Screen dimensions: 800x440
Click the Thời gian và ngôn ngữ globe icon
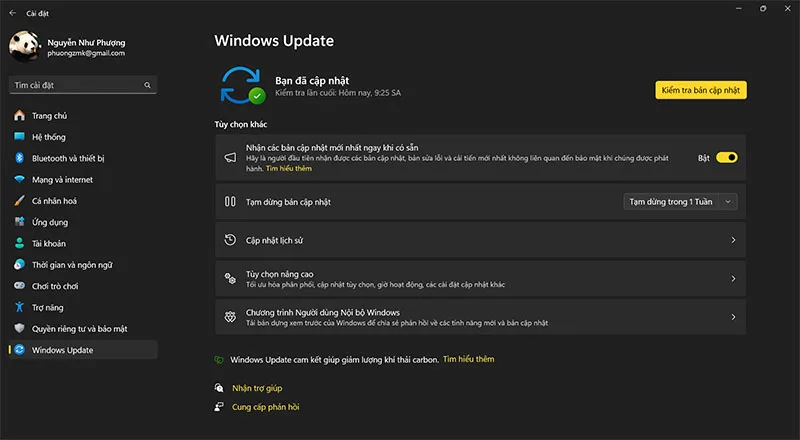[19, 264]
